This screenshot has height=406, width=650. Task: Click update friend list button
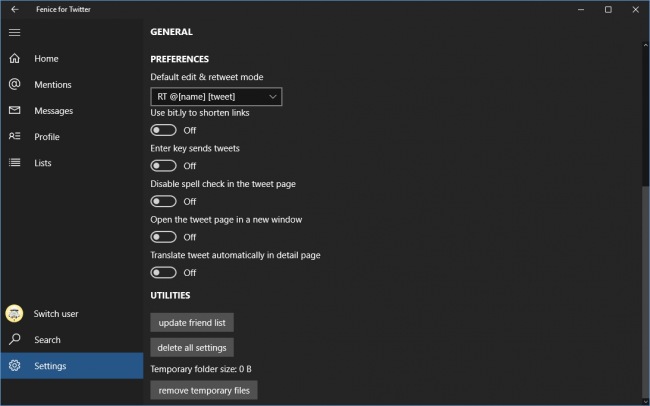[x=192, y=323]
